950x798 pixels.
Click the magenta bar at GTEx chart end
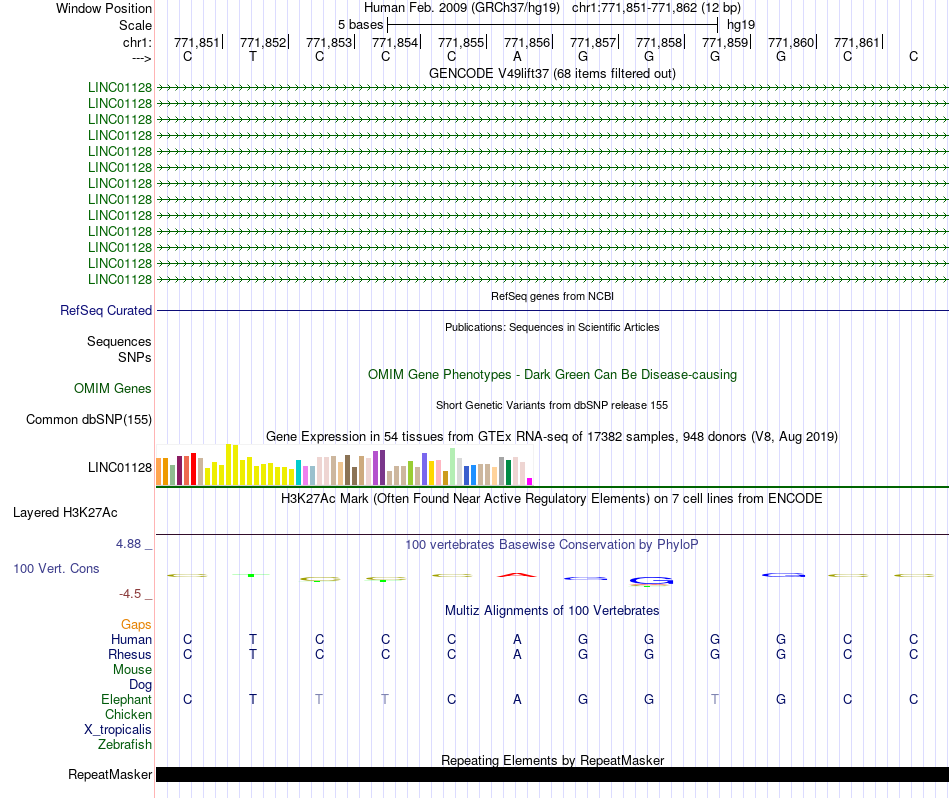pos(530,481)
